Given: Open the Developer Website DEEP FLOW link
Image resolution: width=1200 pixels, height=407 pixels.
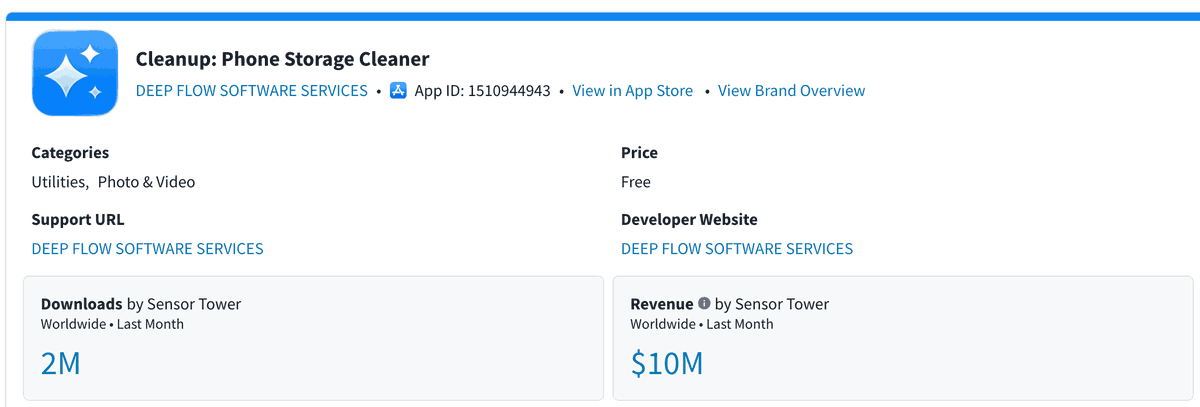Looking at the screenshot, I should click(x=737, y=249).
